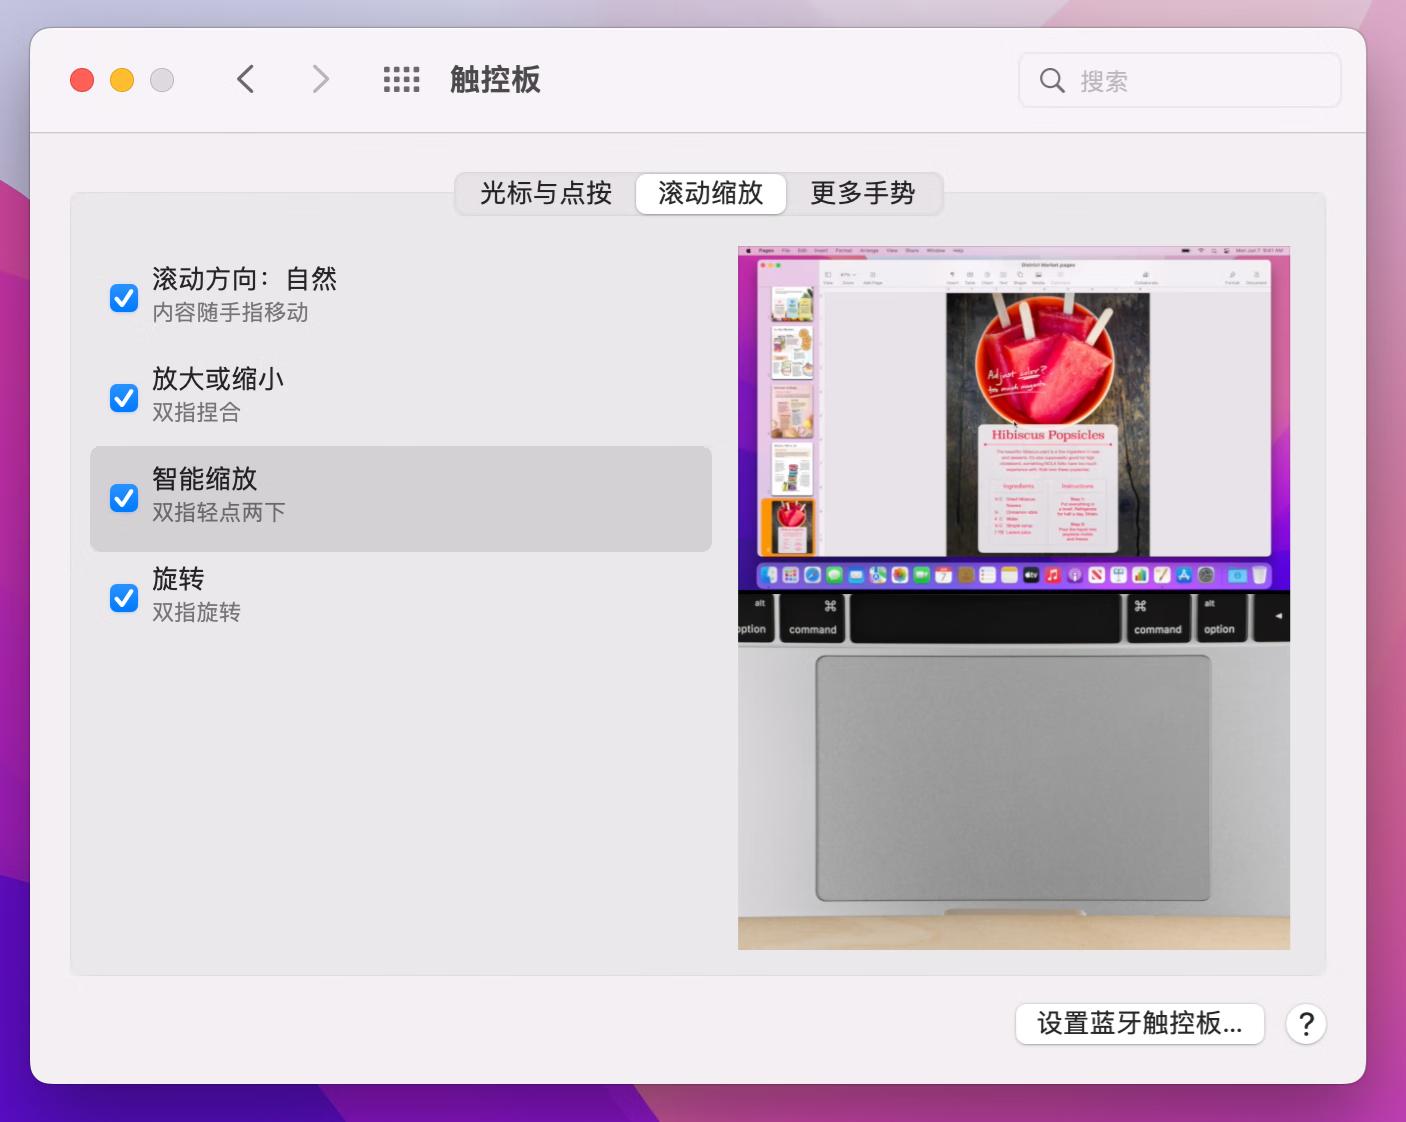
Task: Click the 设置蓝牙触控板 button
Action: click(1139, 1023)
